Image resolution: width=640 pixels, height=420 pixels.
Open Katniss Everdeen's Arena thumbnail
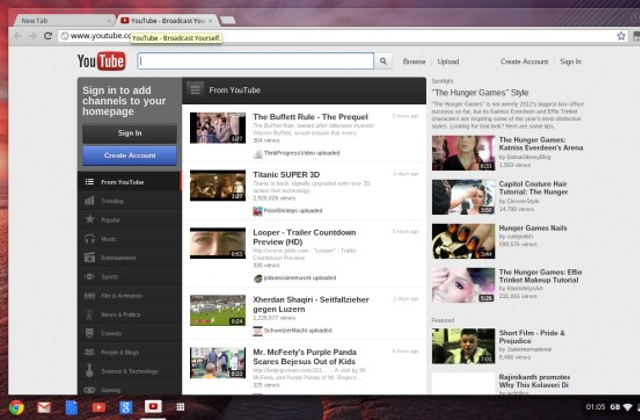(x=463, y=153)
